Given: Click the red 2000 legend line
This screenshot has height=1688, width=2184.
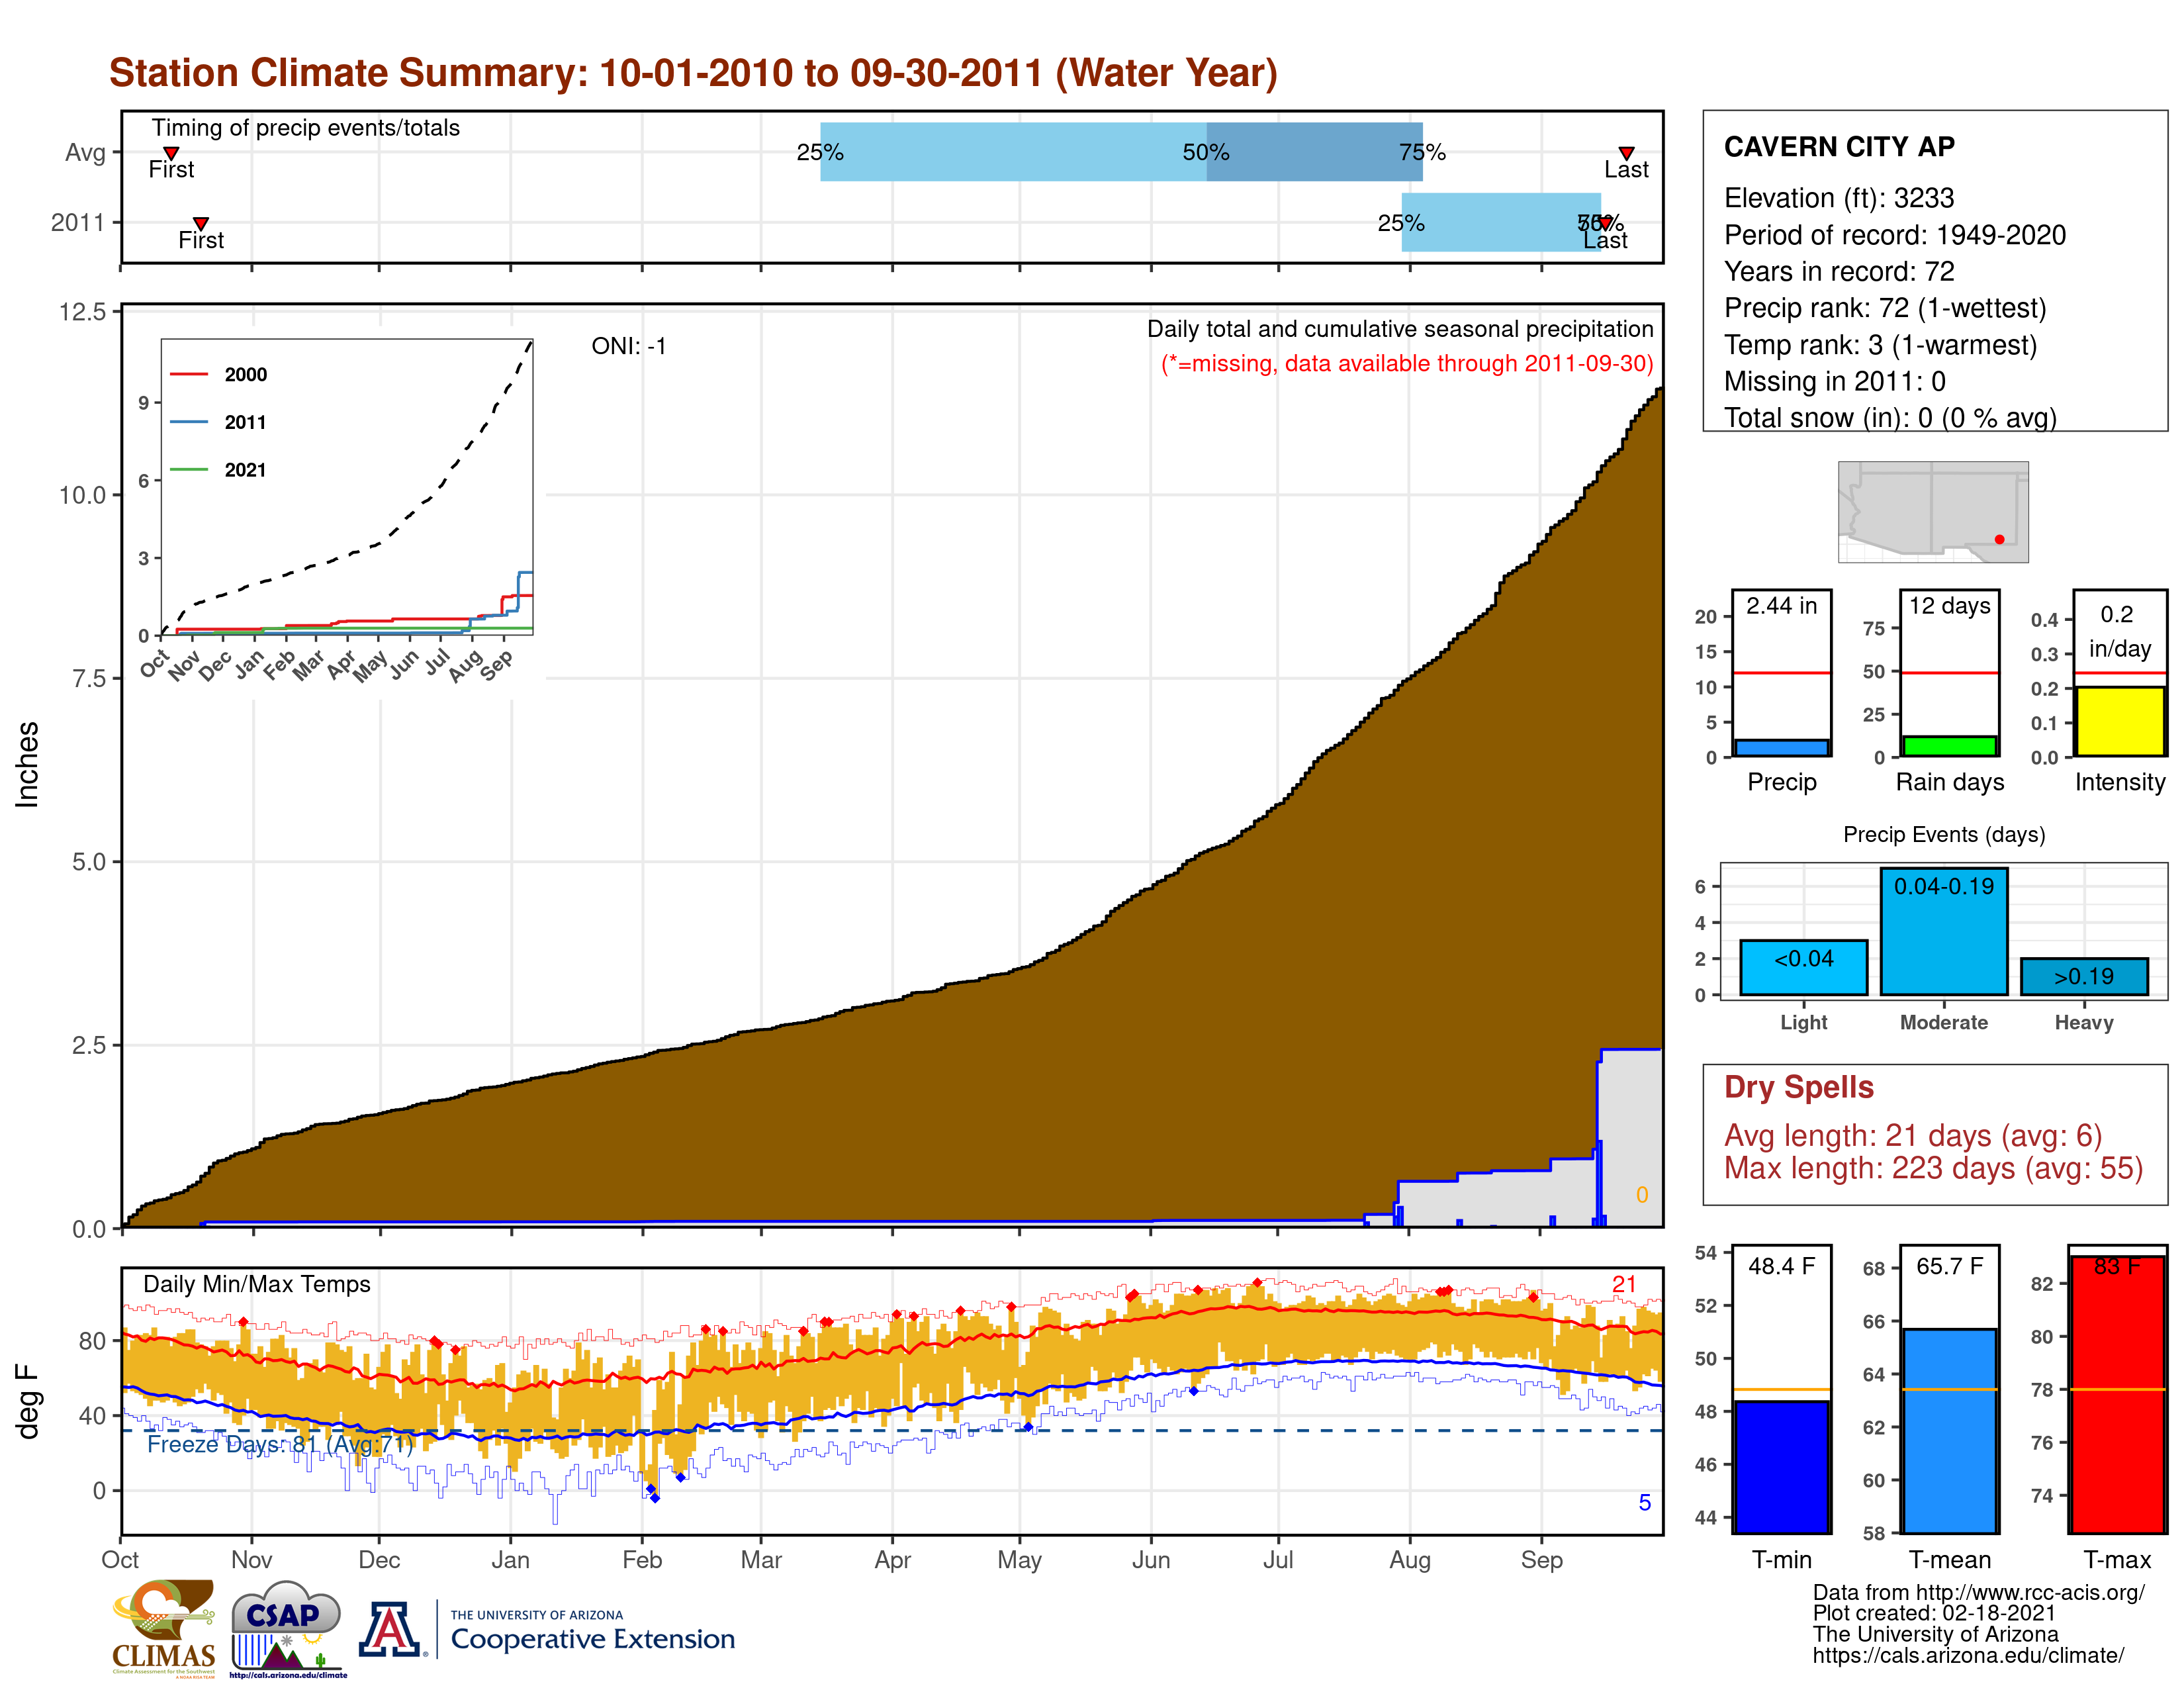Looking at the screenshot, I should [x=189, y=374].
